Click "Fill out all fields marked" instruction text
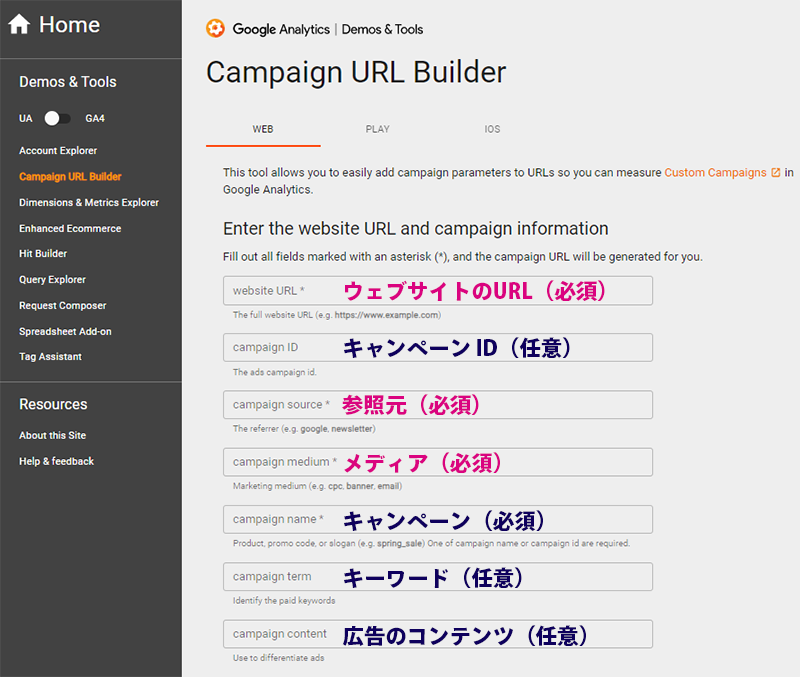The height and width of the screenshot is (677, 800). [463, 257]
